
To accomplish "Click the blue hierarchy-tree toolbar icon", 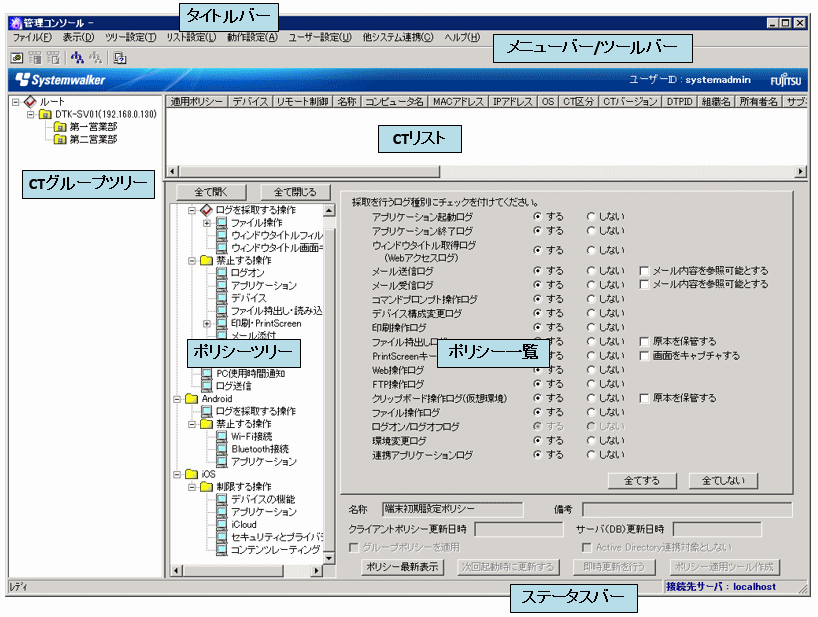I will pos(77,57).
